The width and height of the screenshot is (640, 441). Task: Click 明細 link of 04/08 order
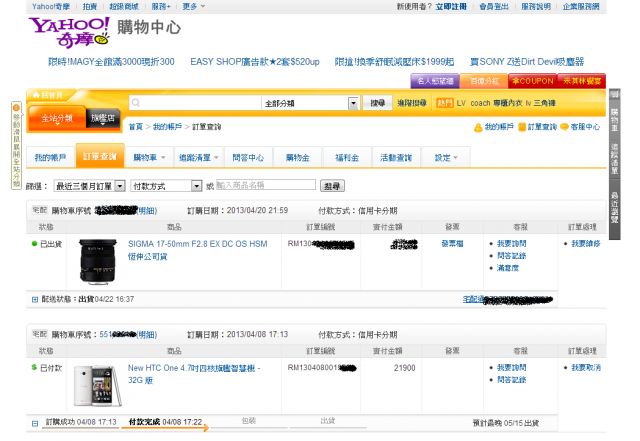tap(147, 335)
